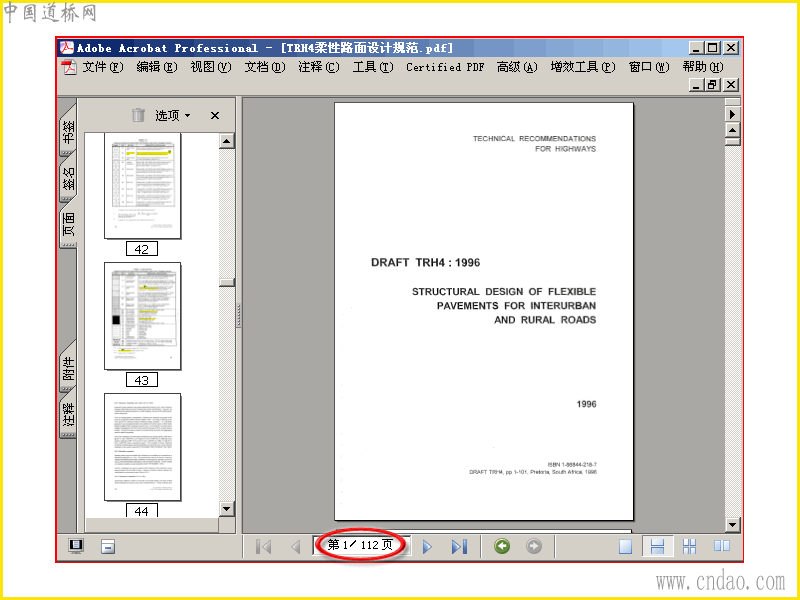This screenshot has height=600, width=800.
Task: Select page 43 thumbnail
Action: [142, 316]
